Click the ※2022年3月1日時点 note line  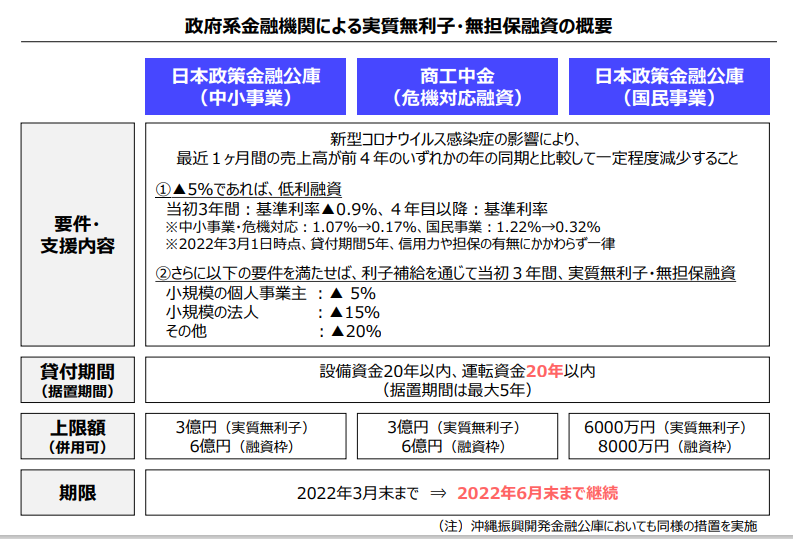point(390,243)
